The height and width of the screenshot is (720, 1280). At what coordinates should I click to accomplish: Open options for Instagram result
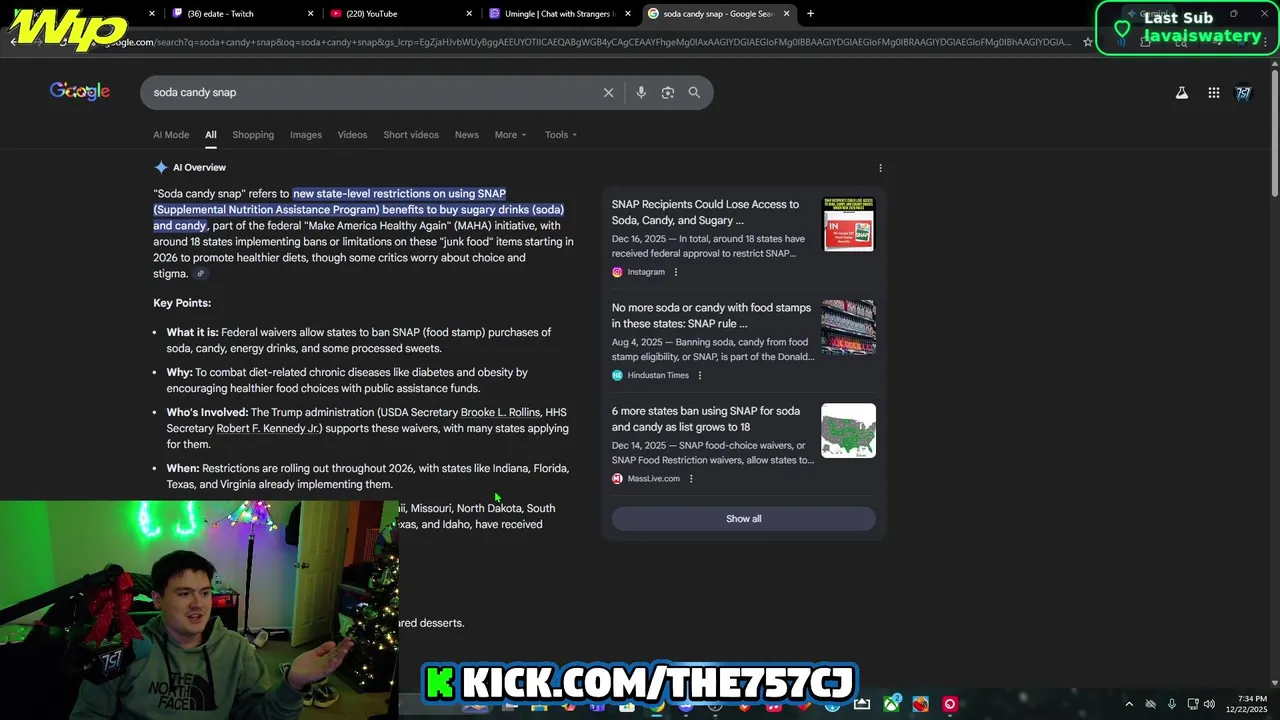[x=676, y=272]
